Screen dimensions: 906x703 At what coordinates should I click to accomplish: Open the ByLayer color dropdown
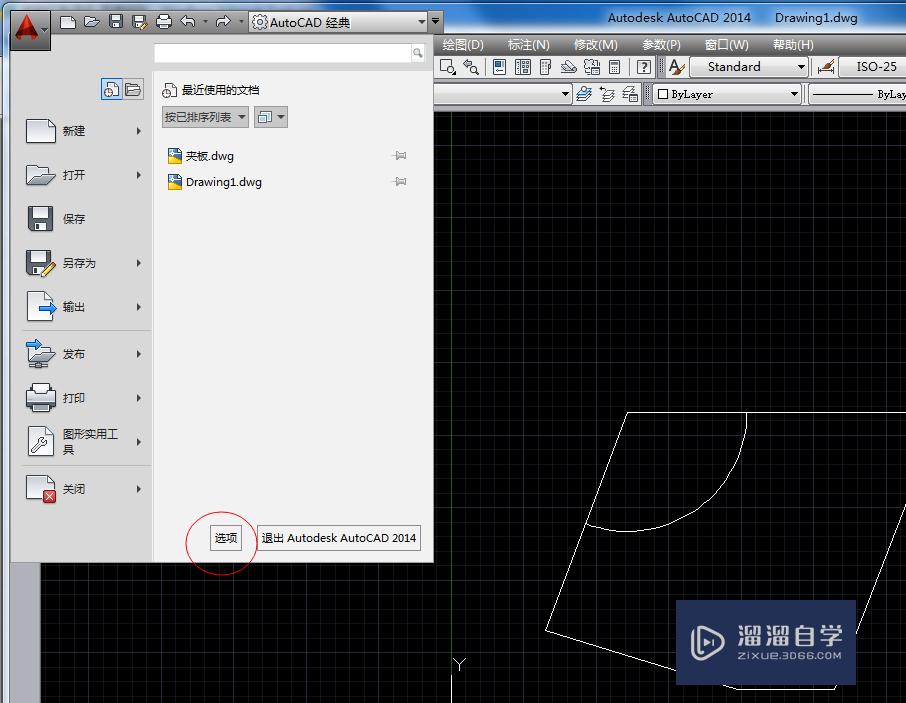pos(727,94)
